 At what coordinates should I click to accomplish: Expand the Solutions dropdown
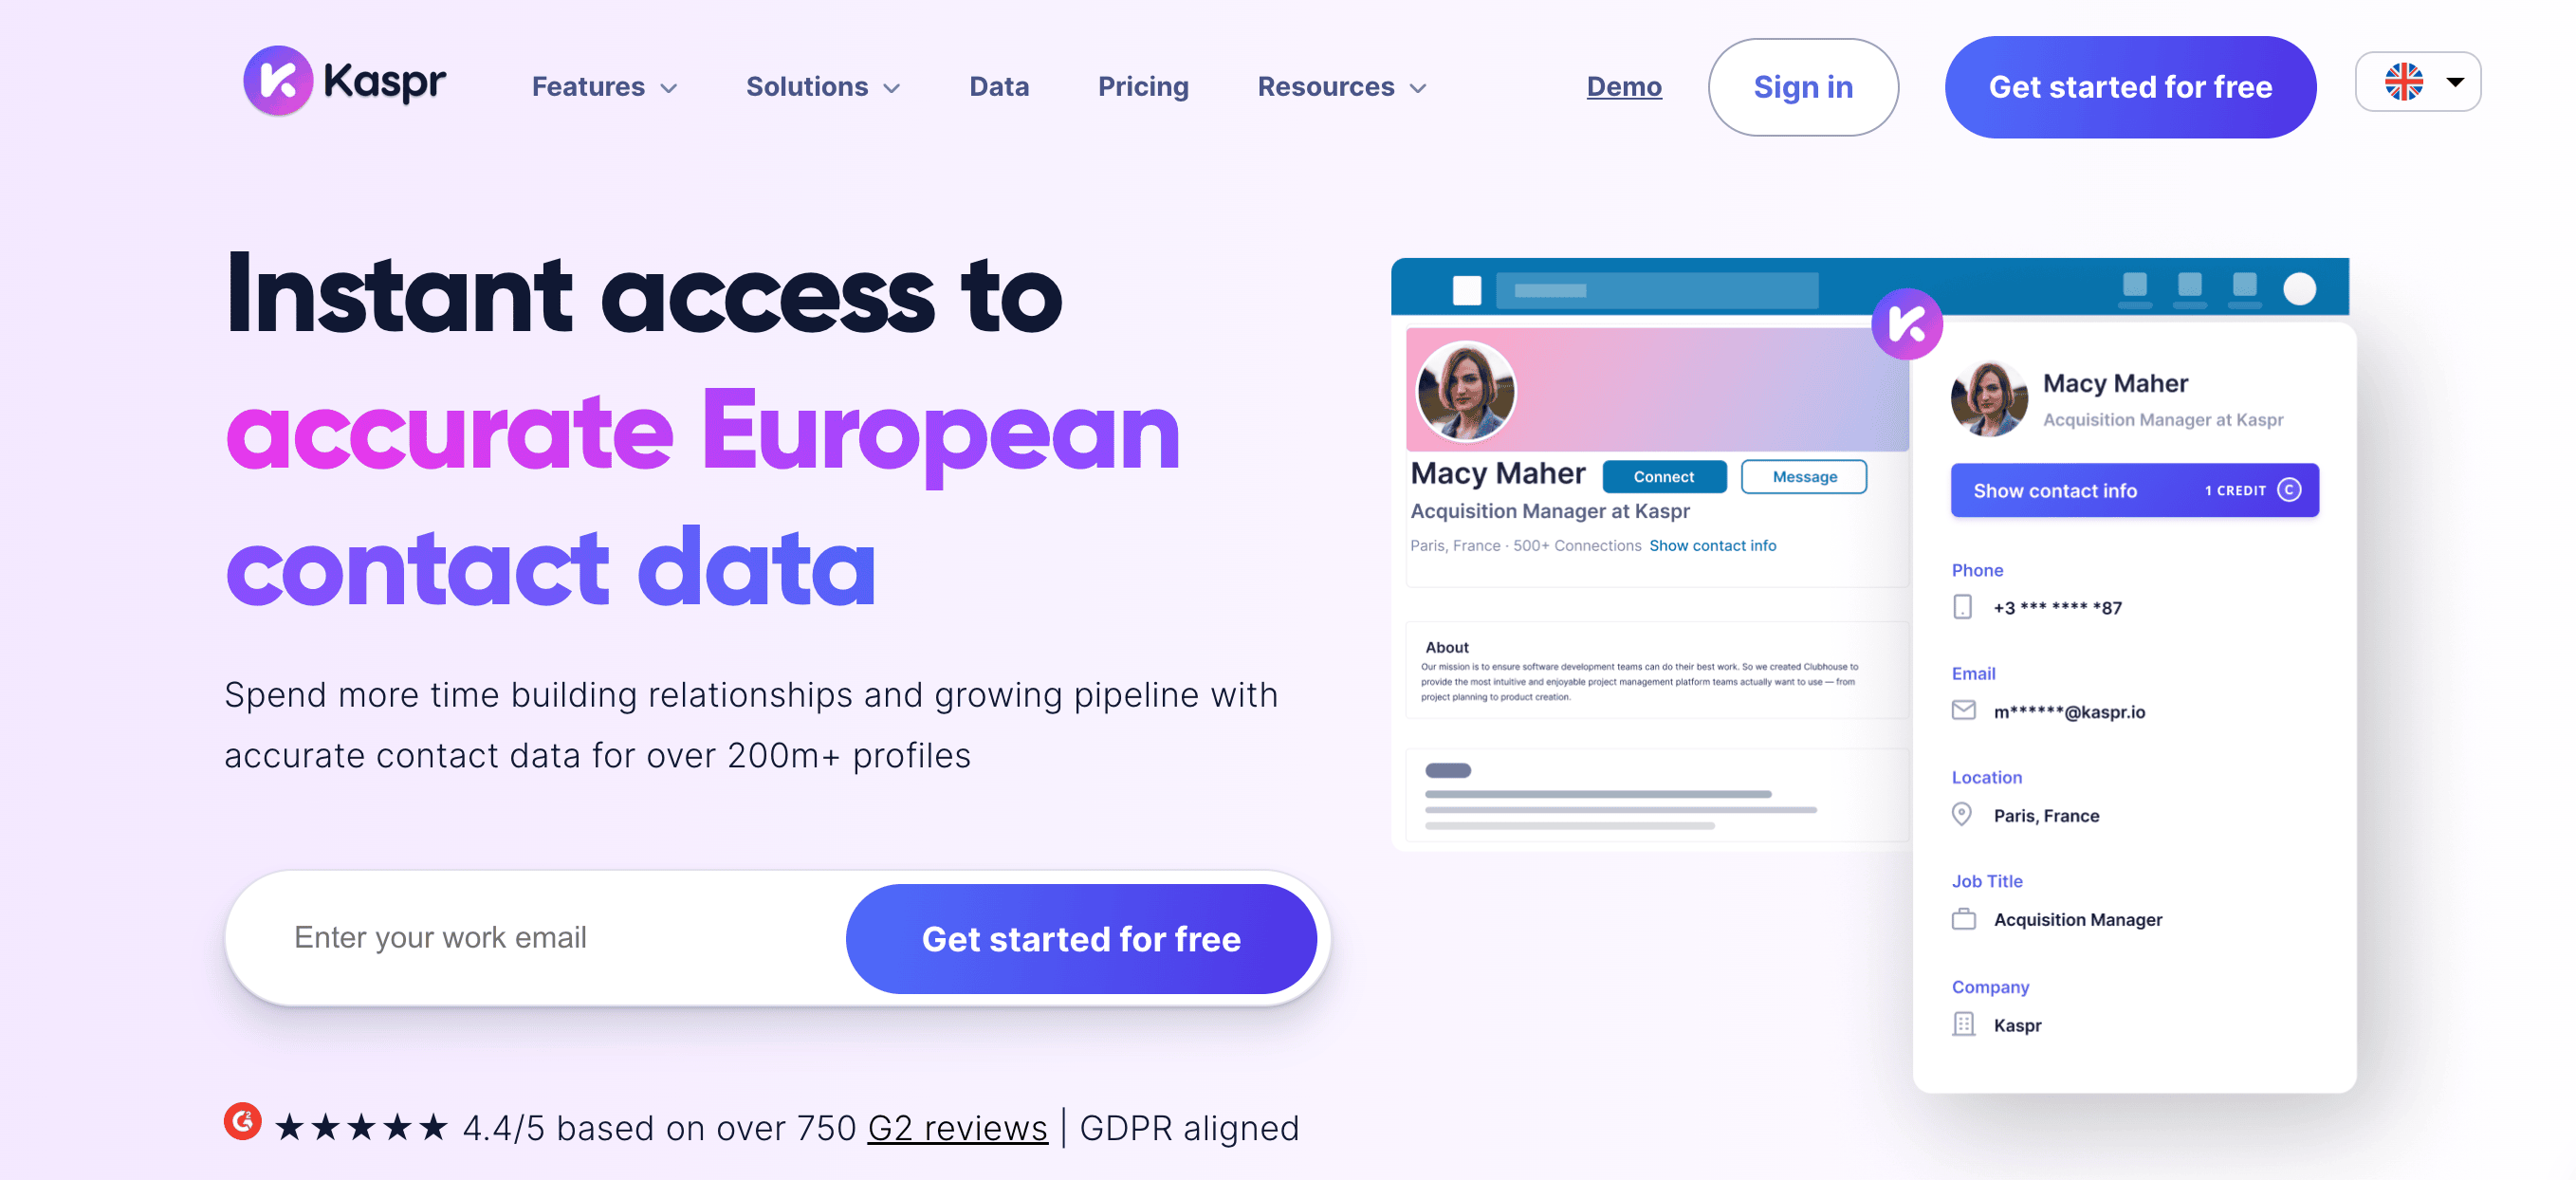[x=822, y=87]
